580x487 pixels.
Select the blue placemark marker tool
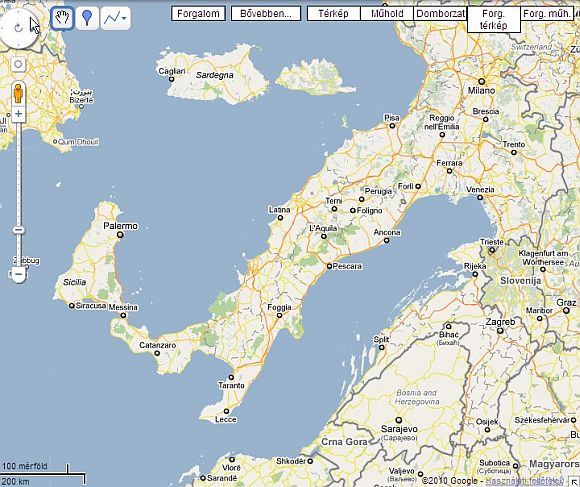click(87, 18)
